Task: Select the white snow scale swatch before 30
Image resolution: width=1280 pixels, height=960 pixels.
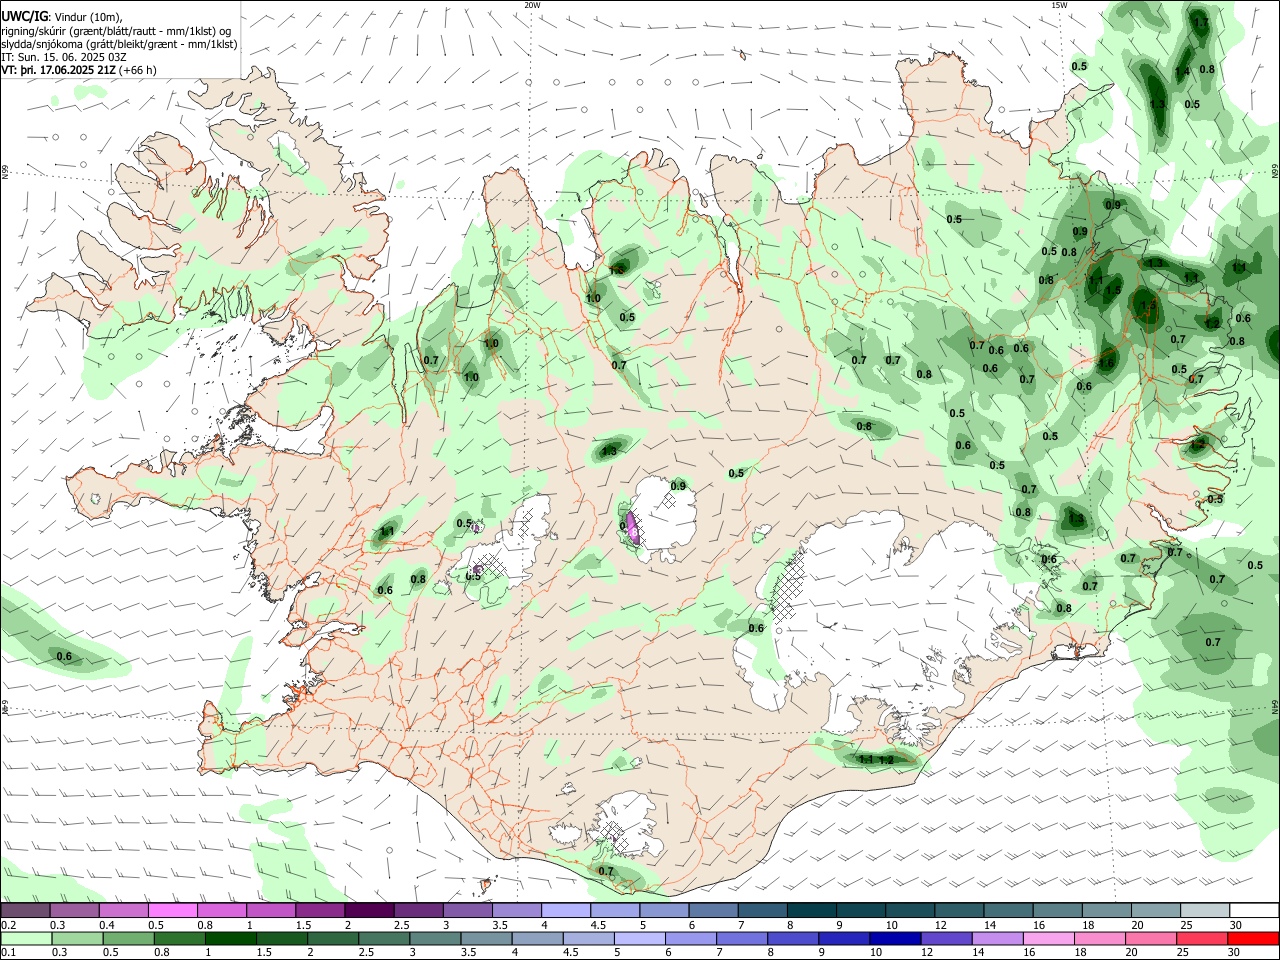Action: [1254, 910]
